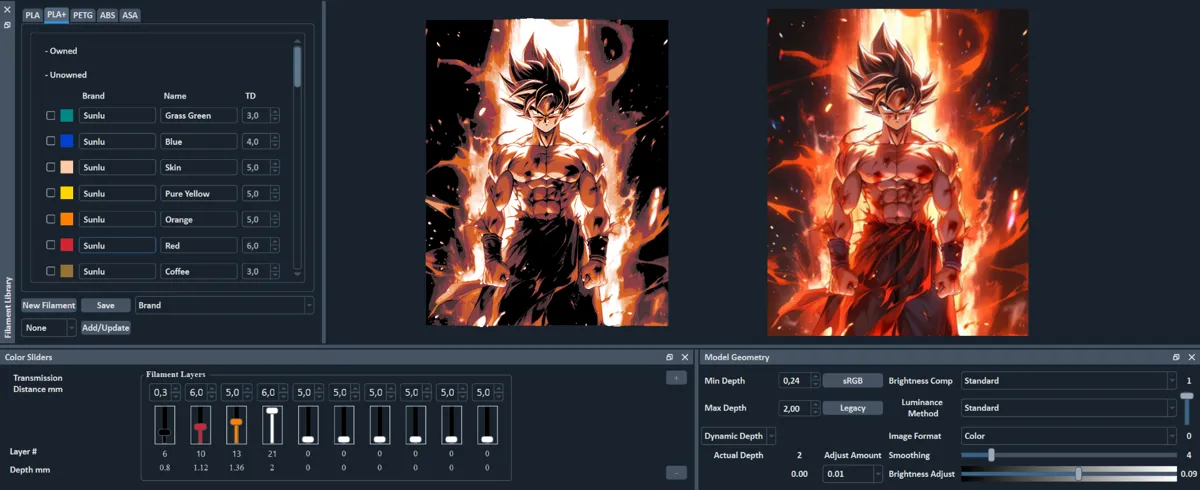The height and width of the screenshot is (490, 1200).
Task: Float the Color Sliders panel
Action: 670,357
